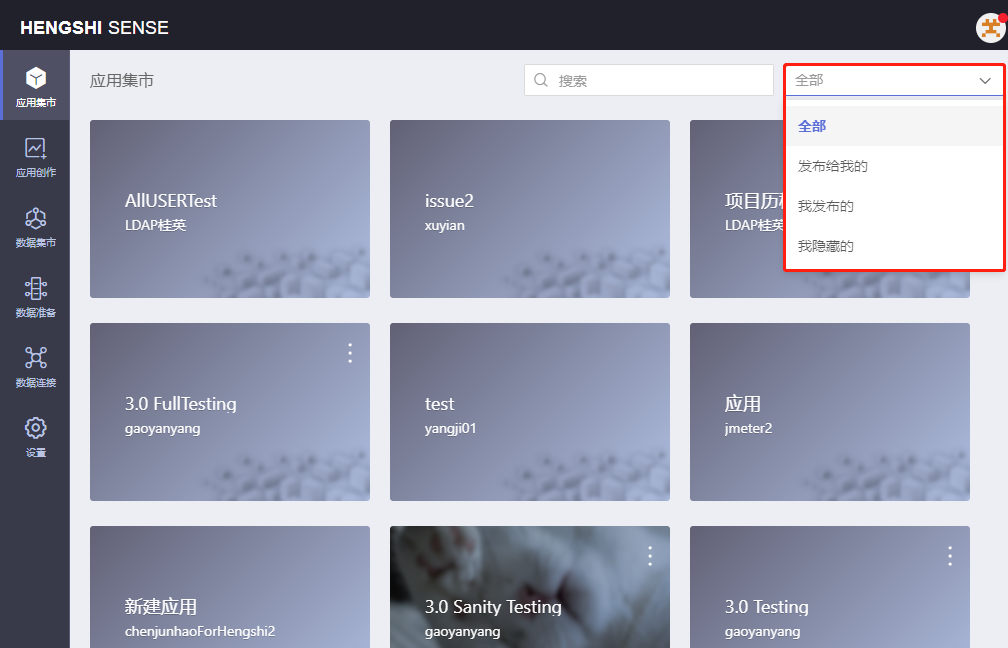Select 全部 option in dropdown list
The width and height of the screenshot is (1008, 648).
coord(894,126)
